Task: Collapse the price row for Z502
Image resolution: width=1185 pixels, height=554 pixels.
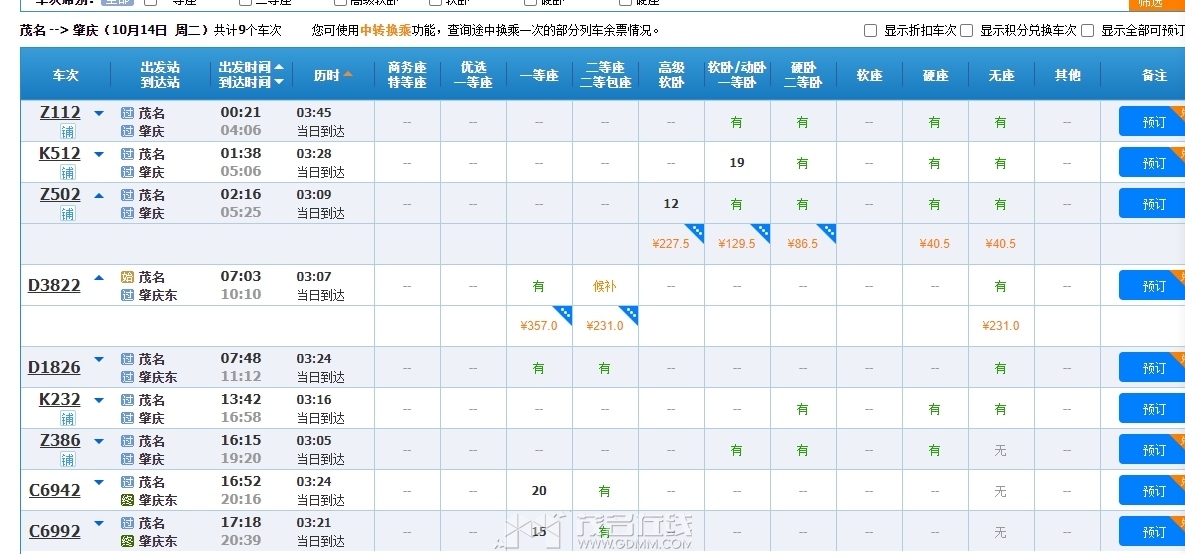Action: pos(99,195)
